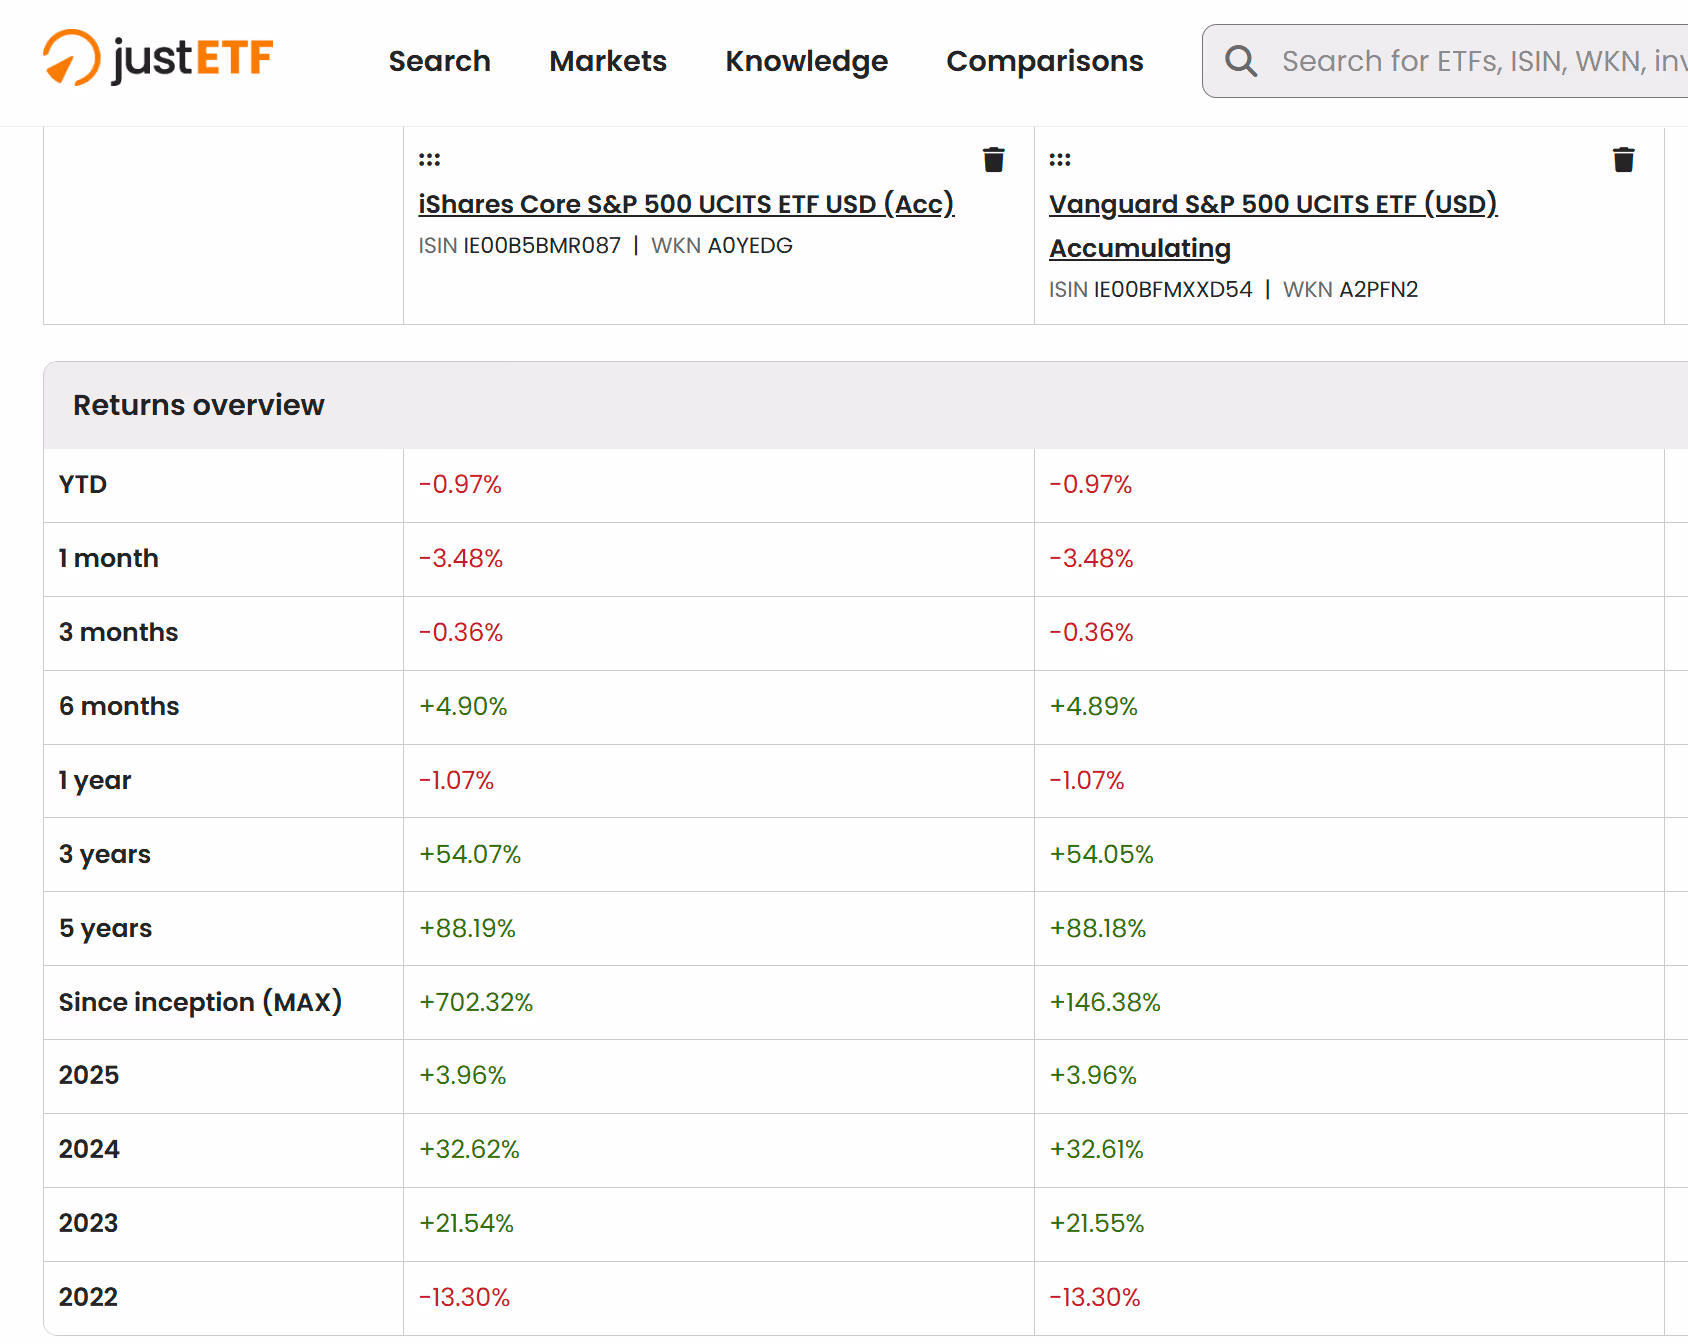Click iShares 2024 return +32.62%
This screenshot has height=1344, width=1688.
pos(469,1150)
